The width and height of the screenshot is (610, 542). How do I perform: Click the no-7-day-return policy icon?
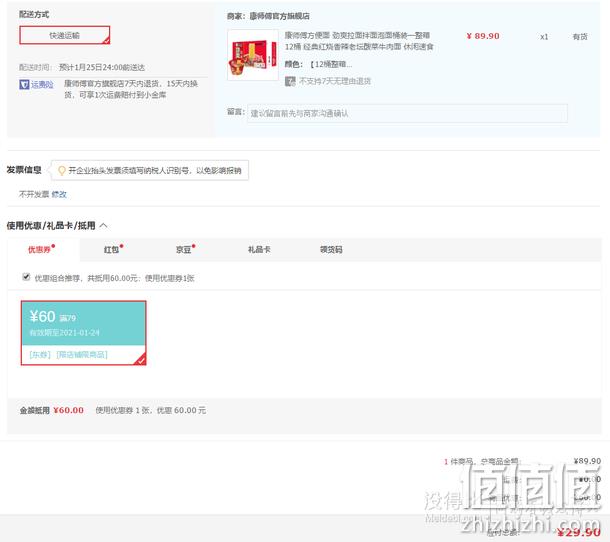(x=290, y=81)
